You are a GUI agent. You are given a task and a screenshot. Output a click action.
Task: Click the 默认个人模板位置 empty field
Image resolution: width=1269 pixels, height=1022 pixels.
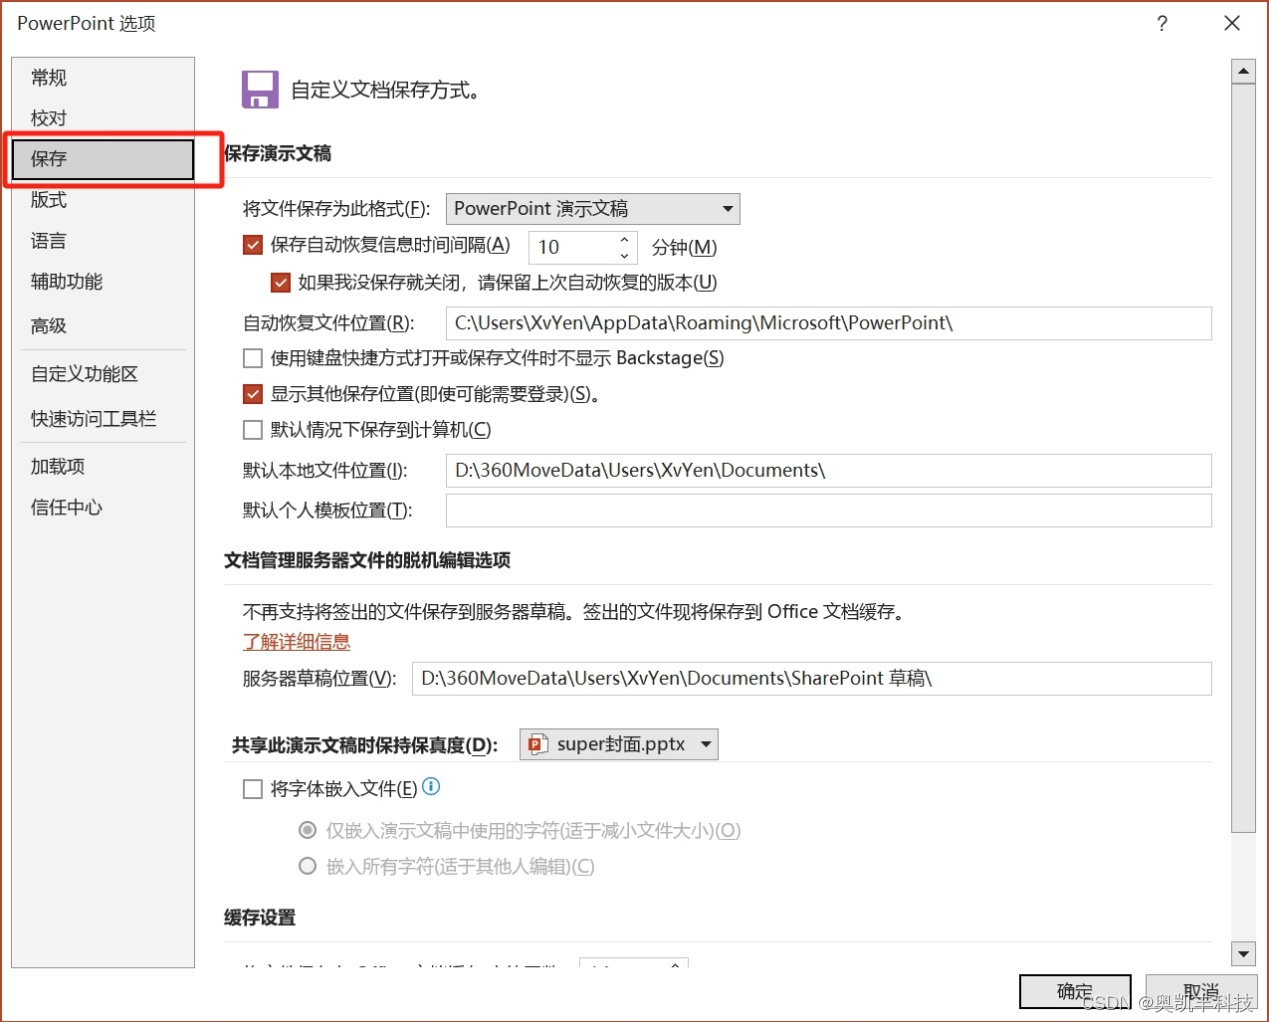[829, 510]
